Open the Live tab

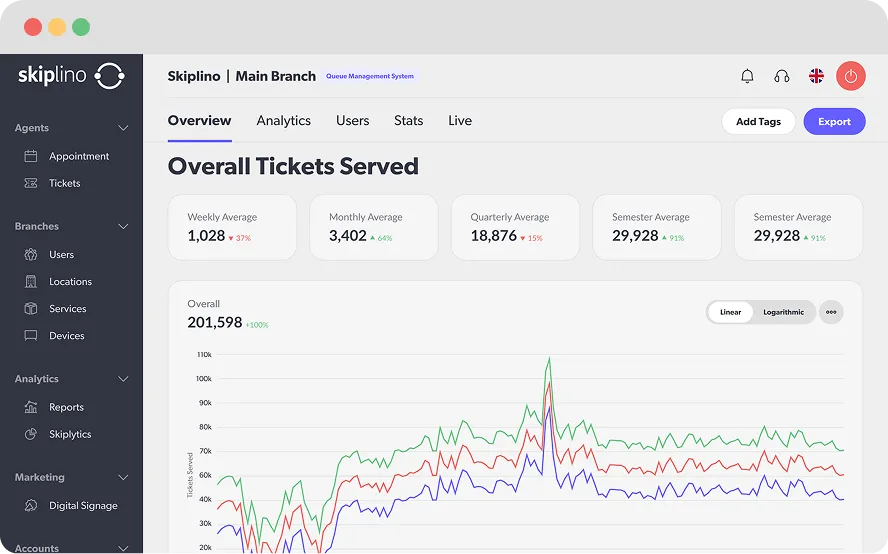pos(460,121)
